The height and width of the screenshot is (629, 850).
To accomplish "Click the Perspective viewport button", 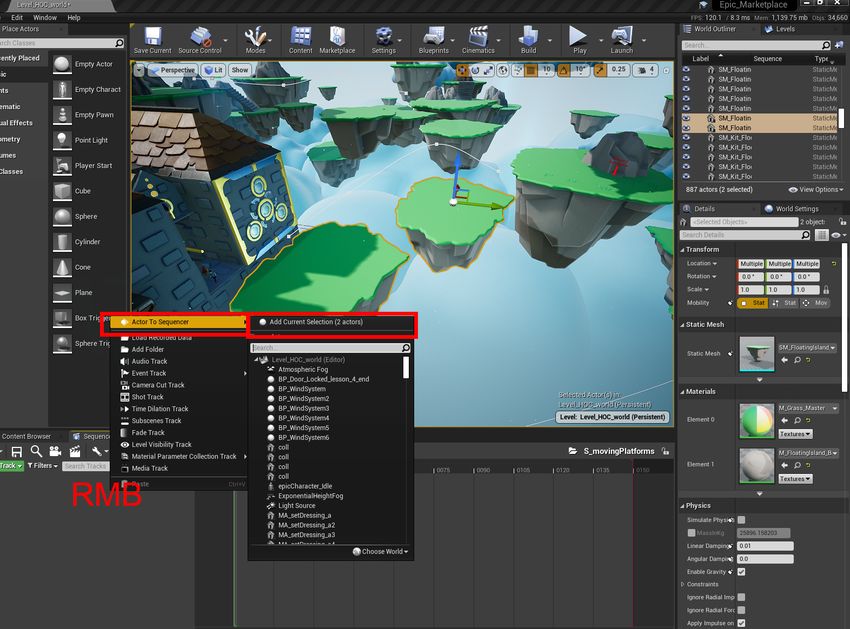I will (x=172, y=70).
